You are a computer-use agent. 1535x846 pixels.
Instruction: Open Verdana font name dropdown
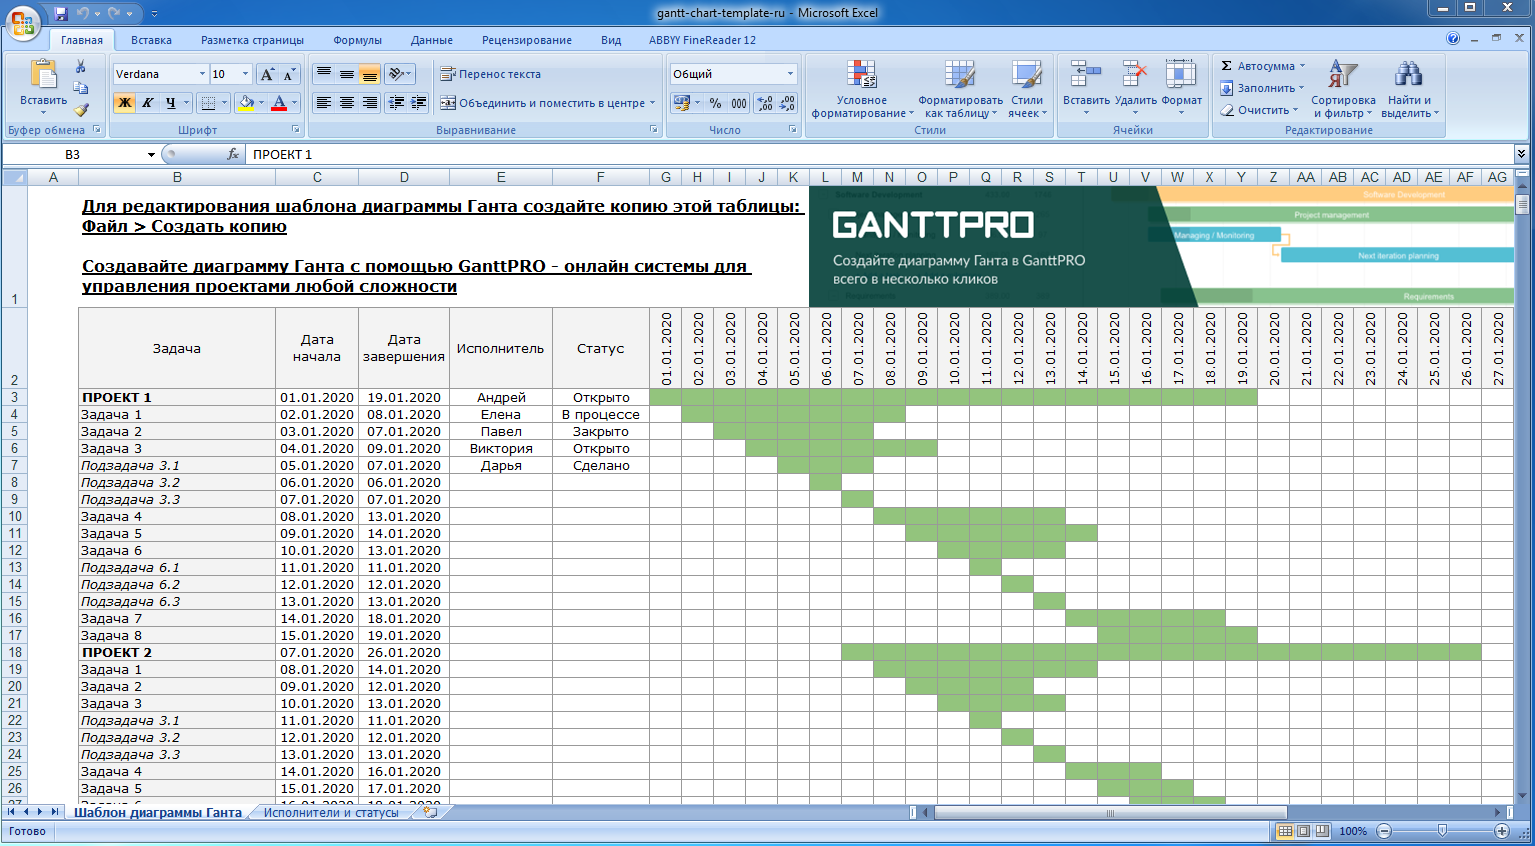202,74
